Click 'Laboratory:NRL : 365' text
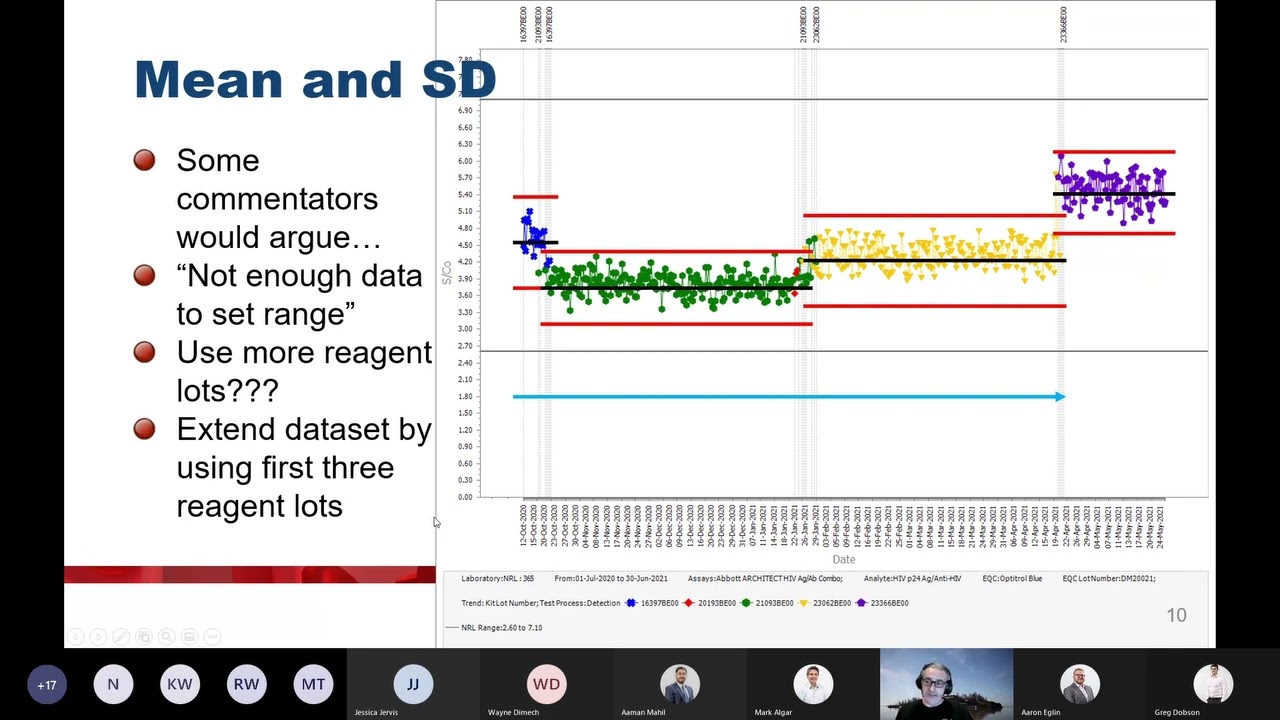Image resolution: width=1280 pixels, height=720 pixels. tap(498, 579)
